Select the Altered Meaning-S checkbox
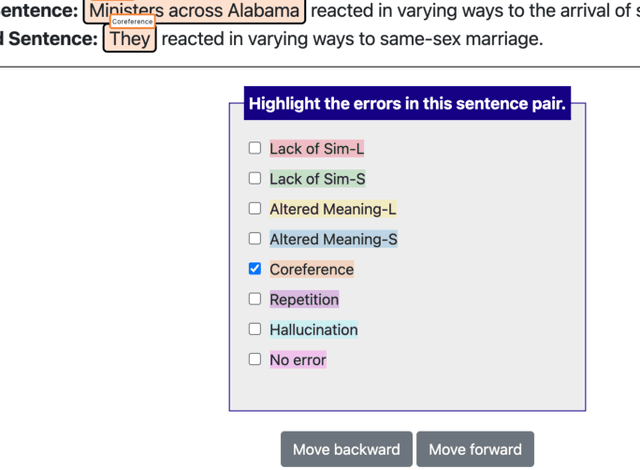The width and height of the screenshot is (640, 470). [255, 238]
